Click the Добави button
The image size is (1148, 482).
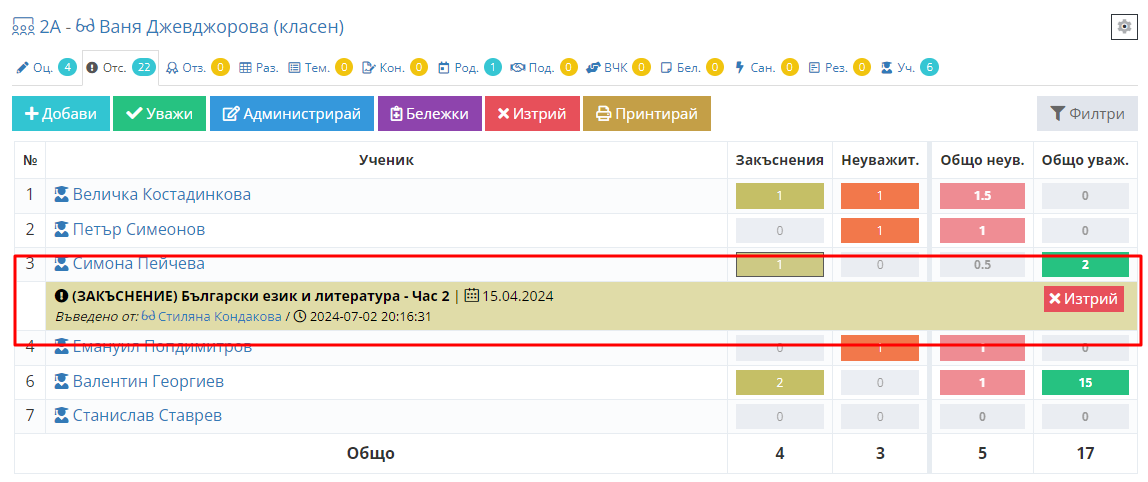tap(60, 114)
